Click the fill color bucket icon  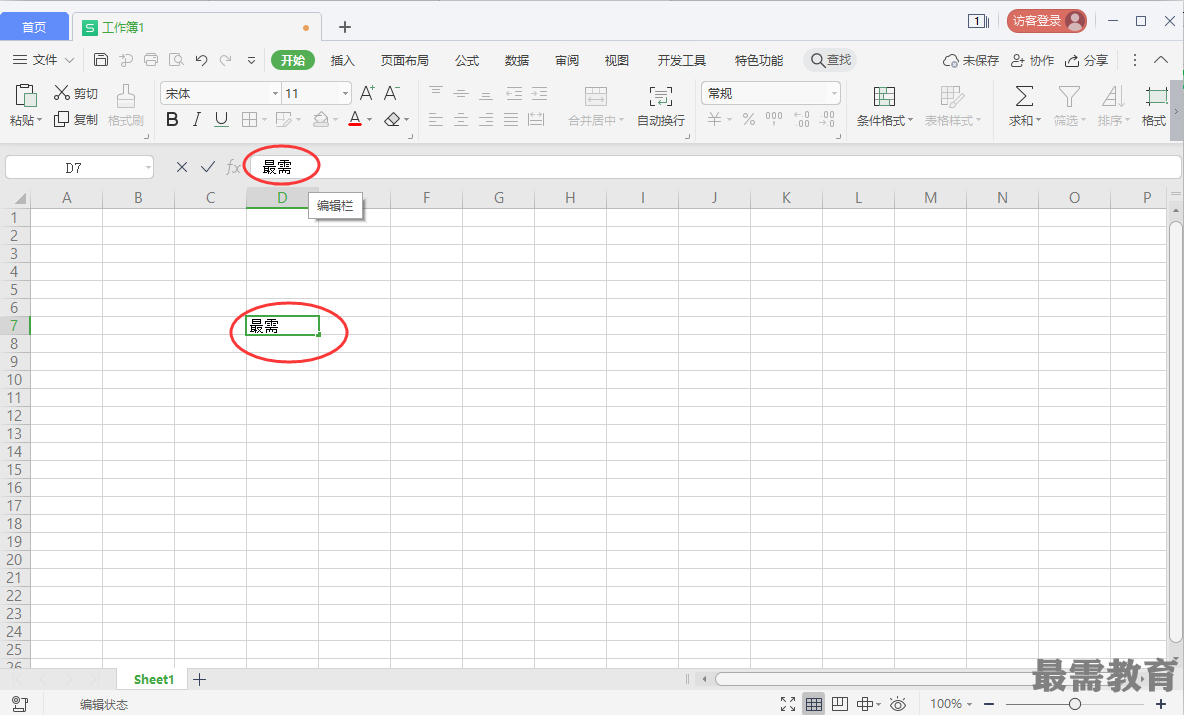pyautogui.click(x=320, y=119)
